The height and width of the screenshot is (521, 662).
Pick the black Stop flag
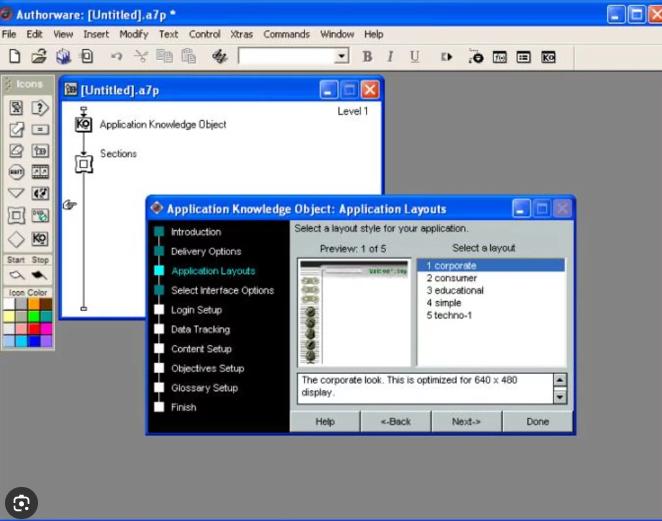click(39, 275)
